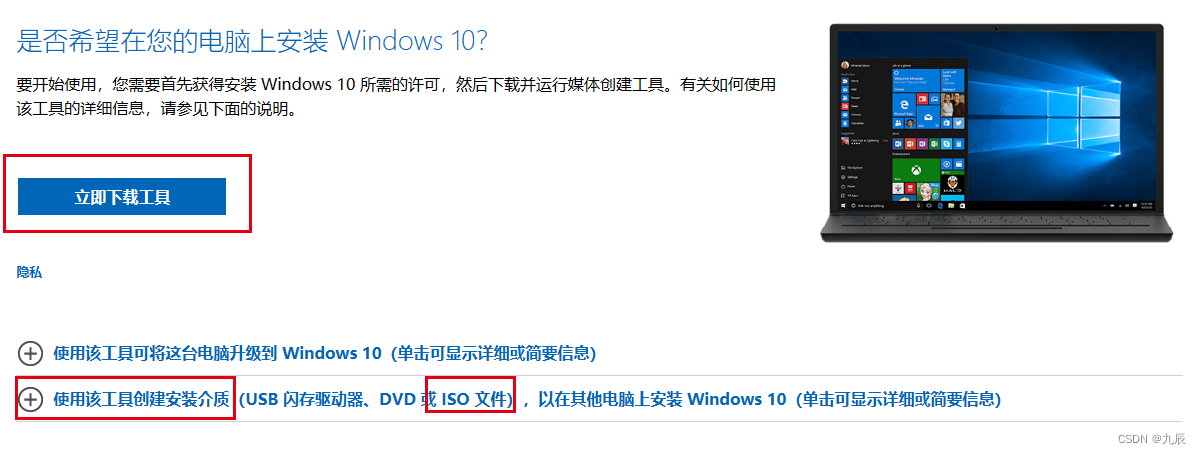Image resolution: width=1201 pixels, height=454 pixels.
Task: Click the 使用该工具创建安装介质 link text
Action: pos(142,399)
